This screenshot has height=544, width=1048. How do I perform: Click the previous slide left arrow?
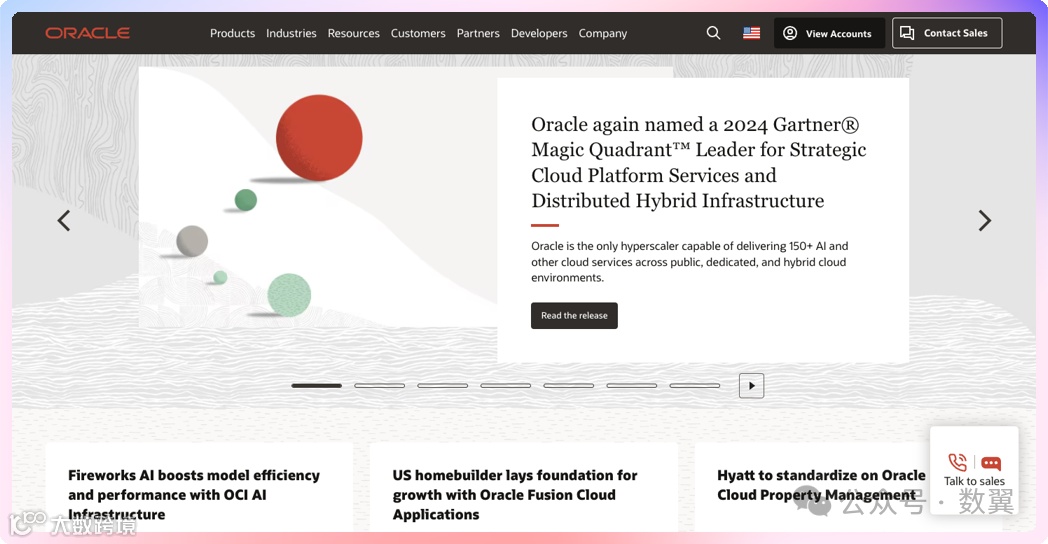64,221
